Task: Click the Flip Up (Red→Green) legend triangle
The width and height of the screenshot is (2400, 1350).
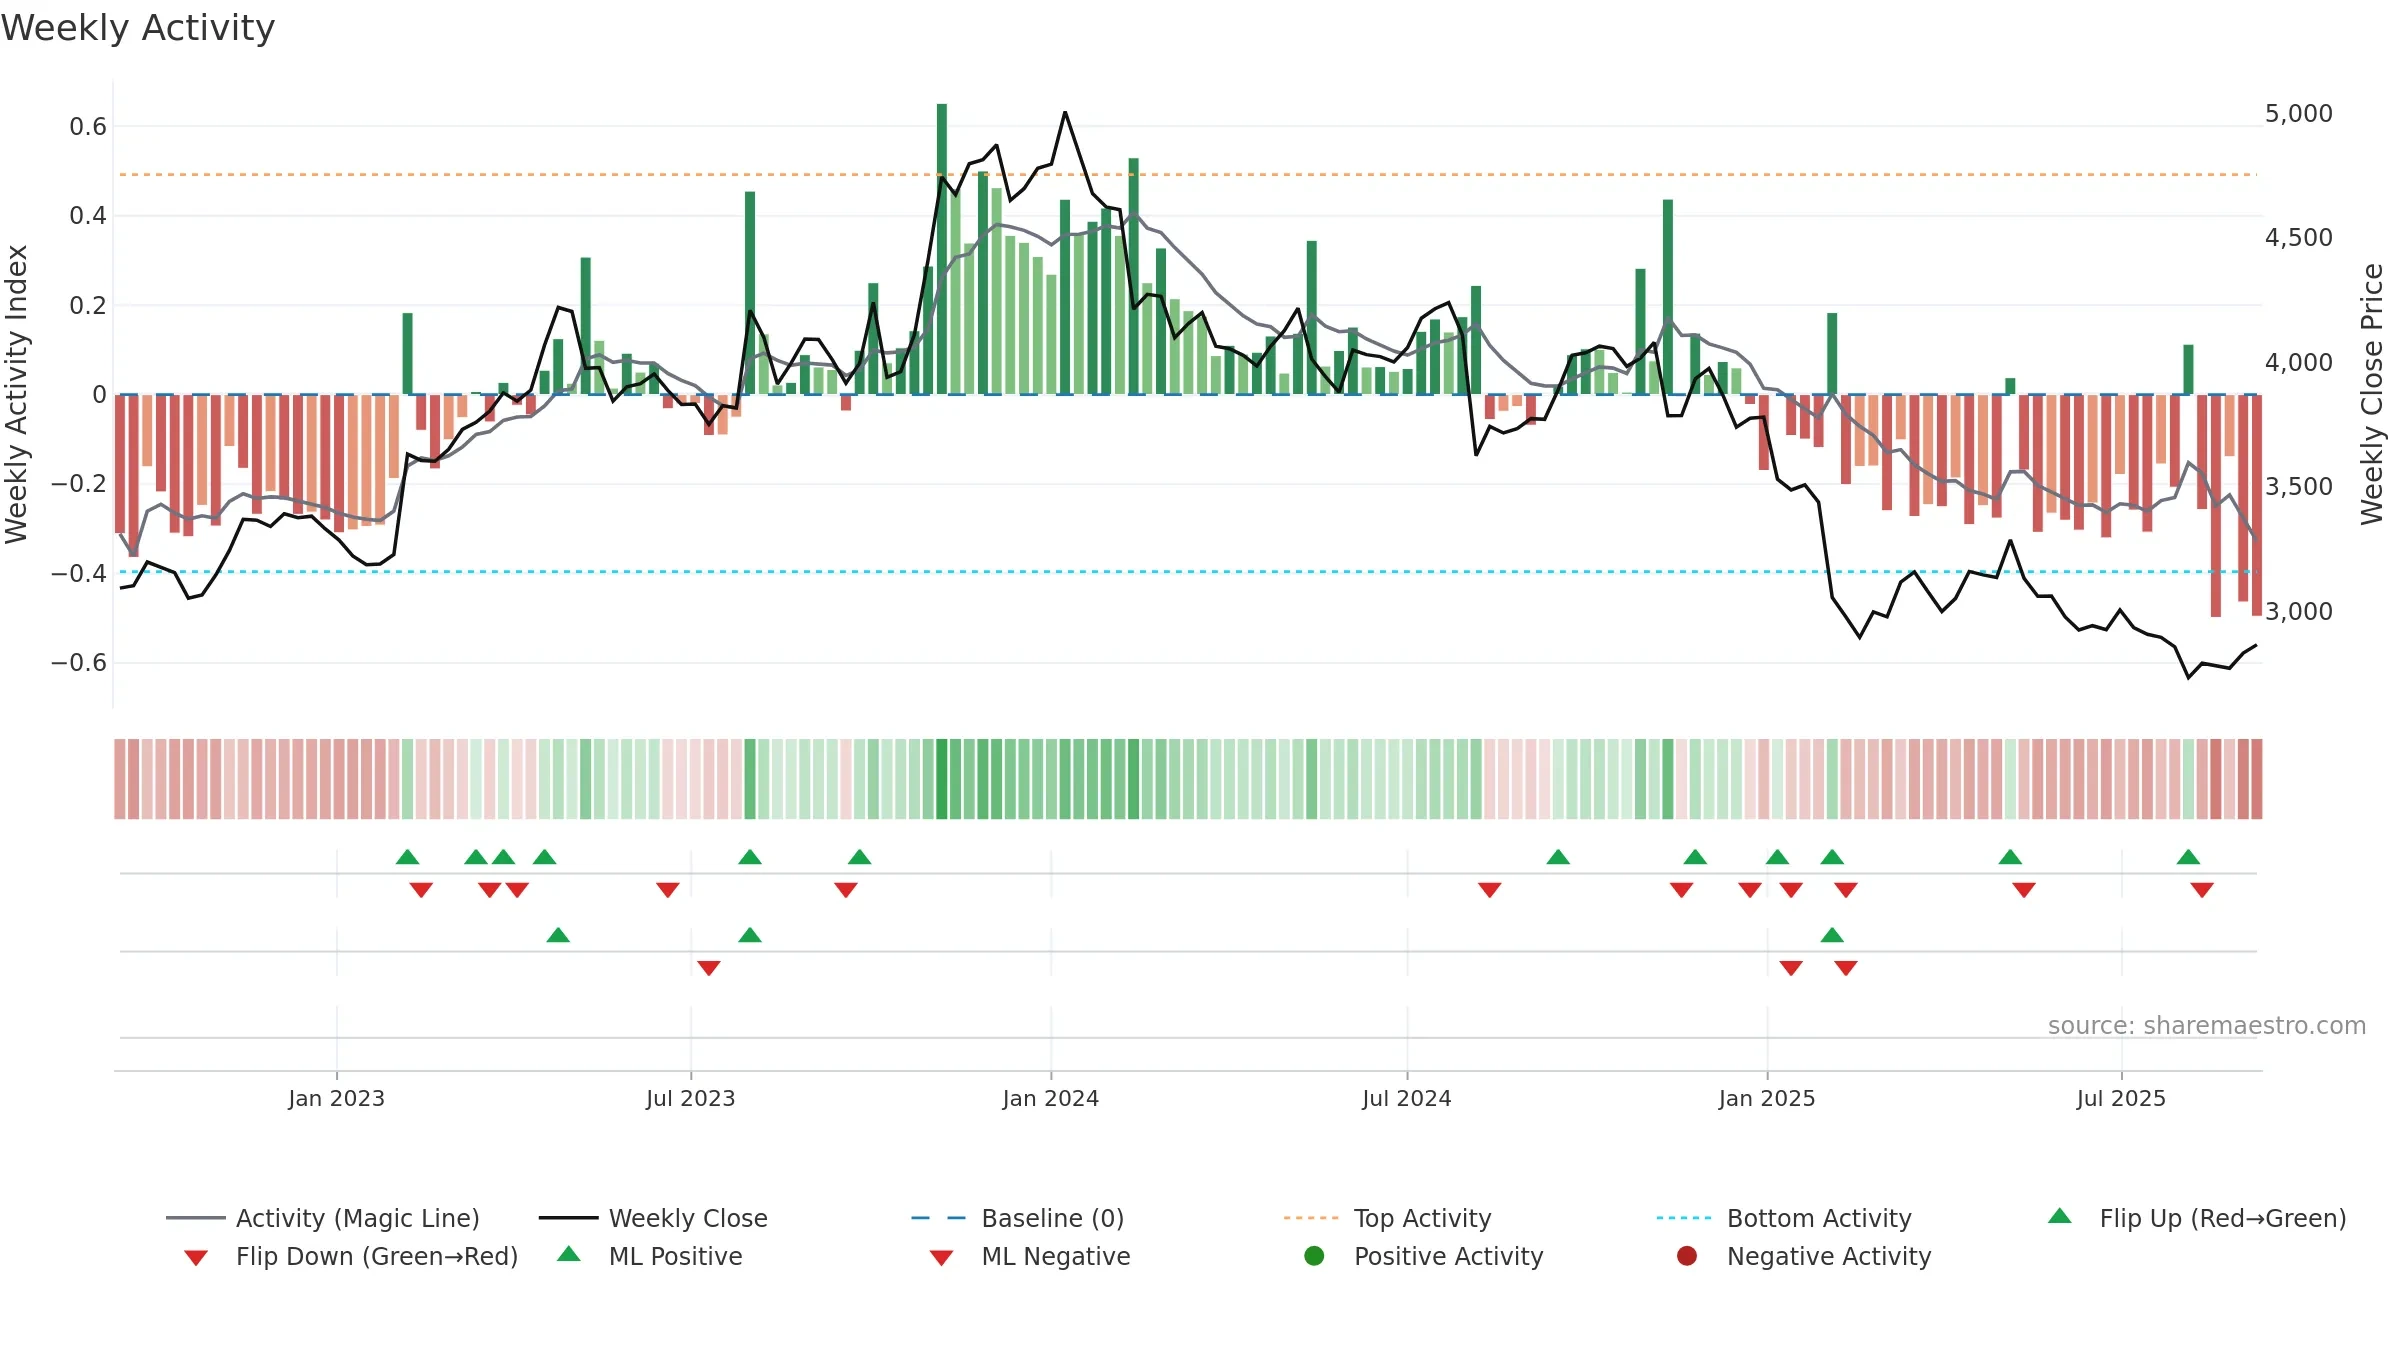Action: click(2059, 1216)
